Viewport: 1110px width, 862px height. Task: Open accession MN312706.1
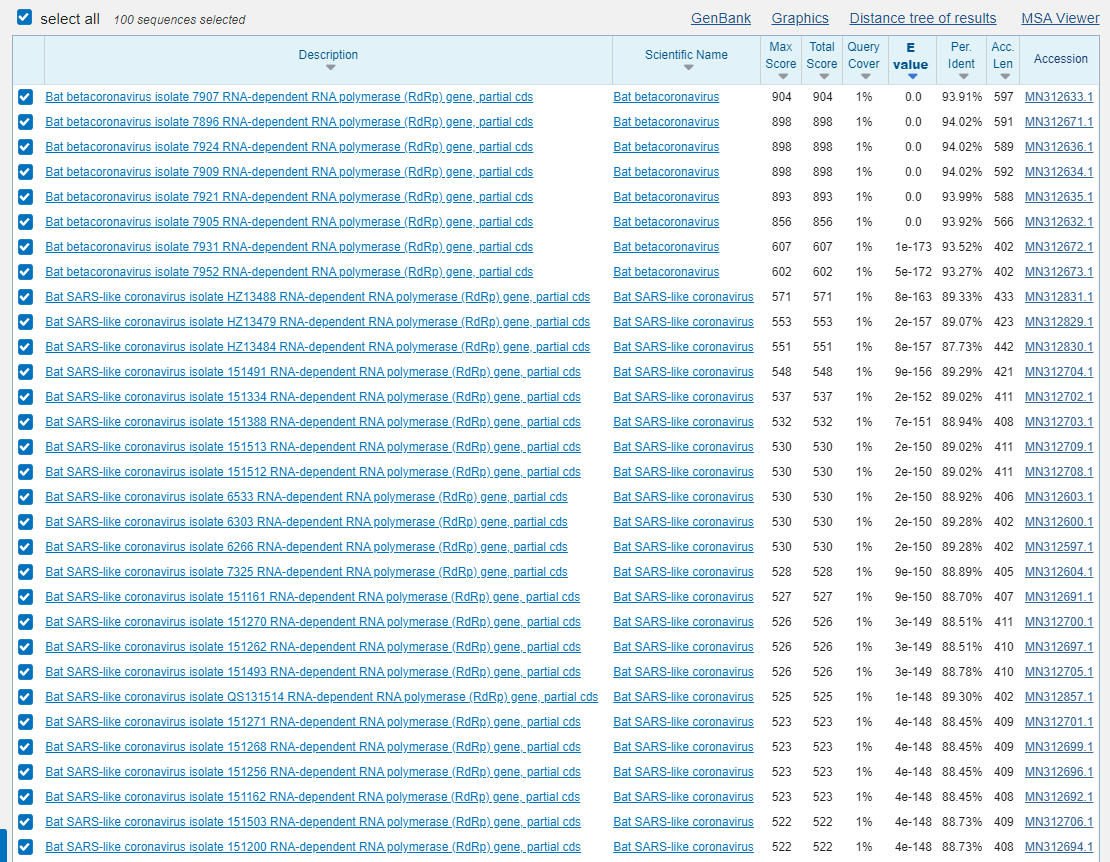pyautogui.click(x=1058, y=822)
